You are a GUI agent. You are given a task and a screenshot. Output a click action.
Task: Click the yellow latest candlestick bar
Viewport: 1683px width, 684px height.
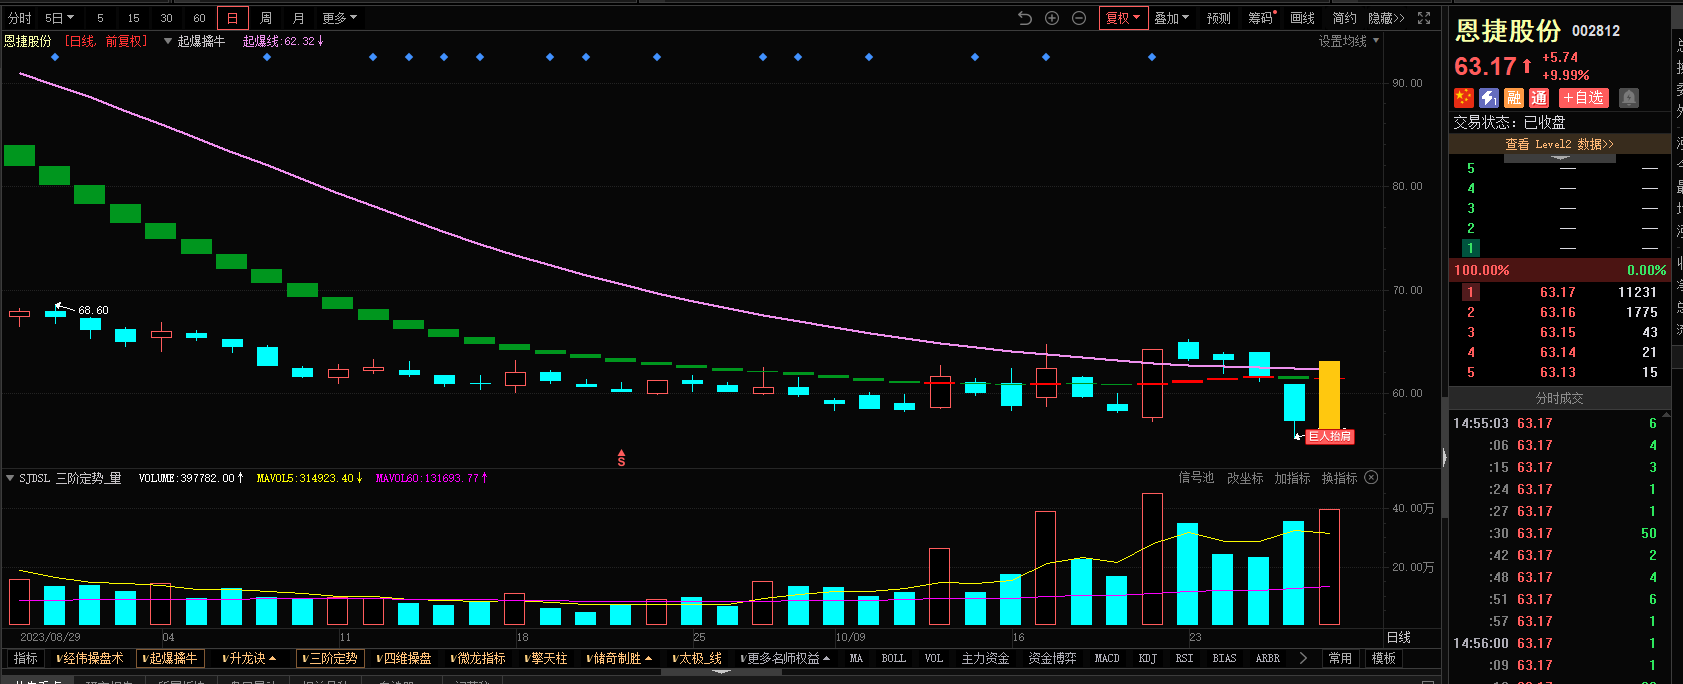[x=1329, y=394]
